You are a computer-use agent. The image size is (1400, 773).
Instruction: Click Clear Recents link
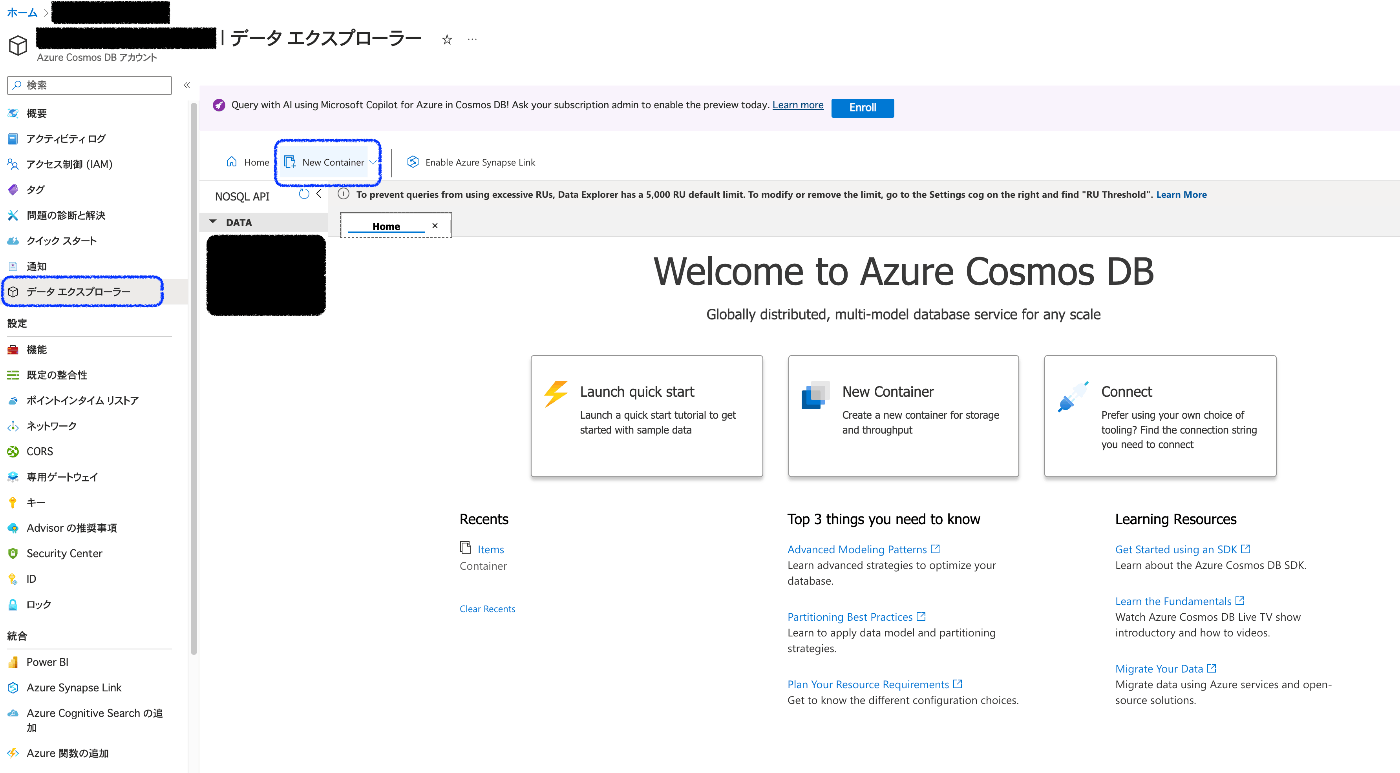(488, 609)
